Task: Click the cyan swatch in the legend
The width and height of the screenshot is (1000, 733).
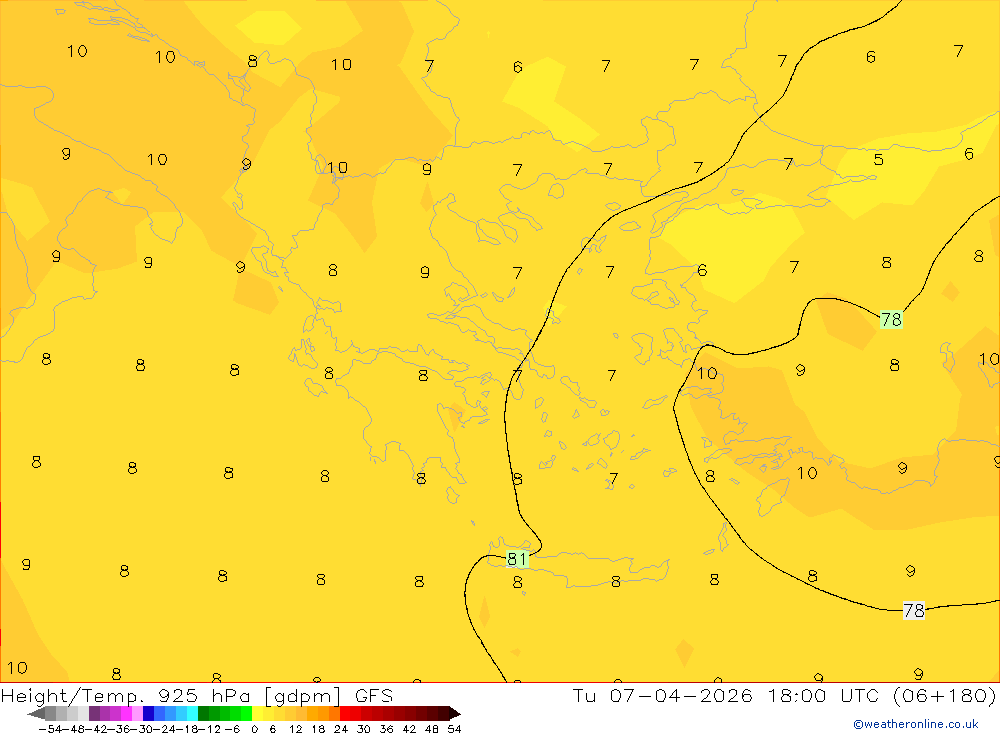Action: tap(192, 713)
